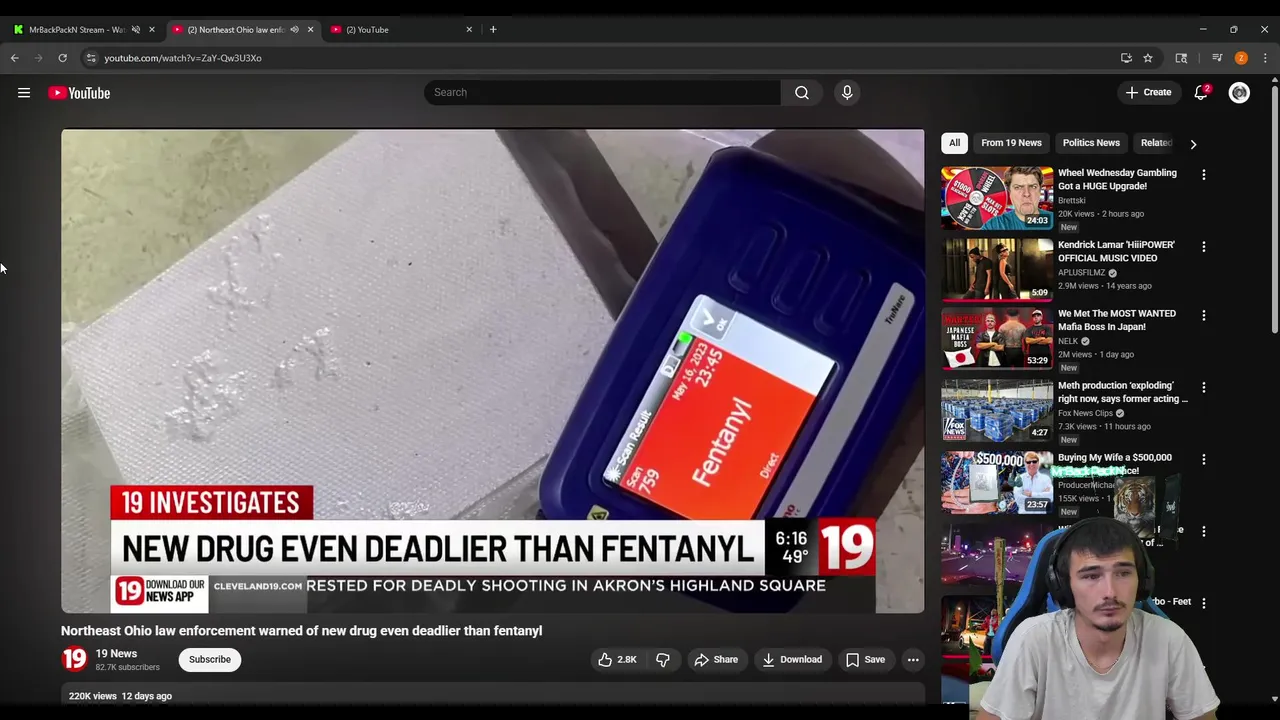This screenshot has height=720, width=1280.
Task: View site information icon in address bar
Action: point(91,58)
